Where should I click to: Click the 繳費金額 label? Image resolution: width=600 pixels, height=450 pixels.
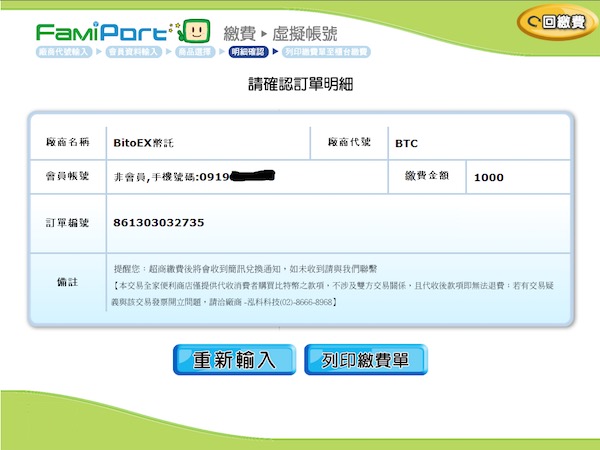427,176
